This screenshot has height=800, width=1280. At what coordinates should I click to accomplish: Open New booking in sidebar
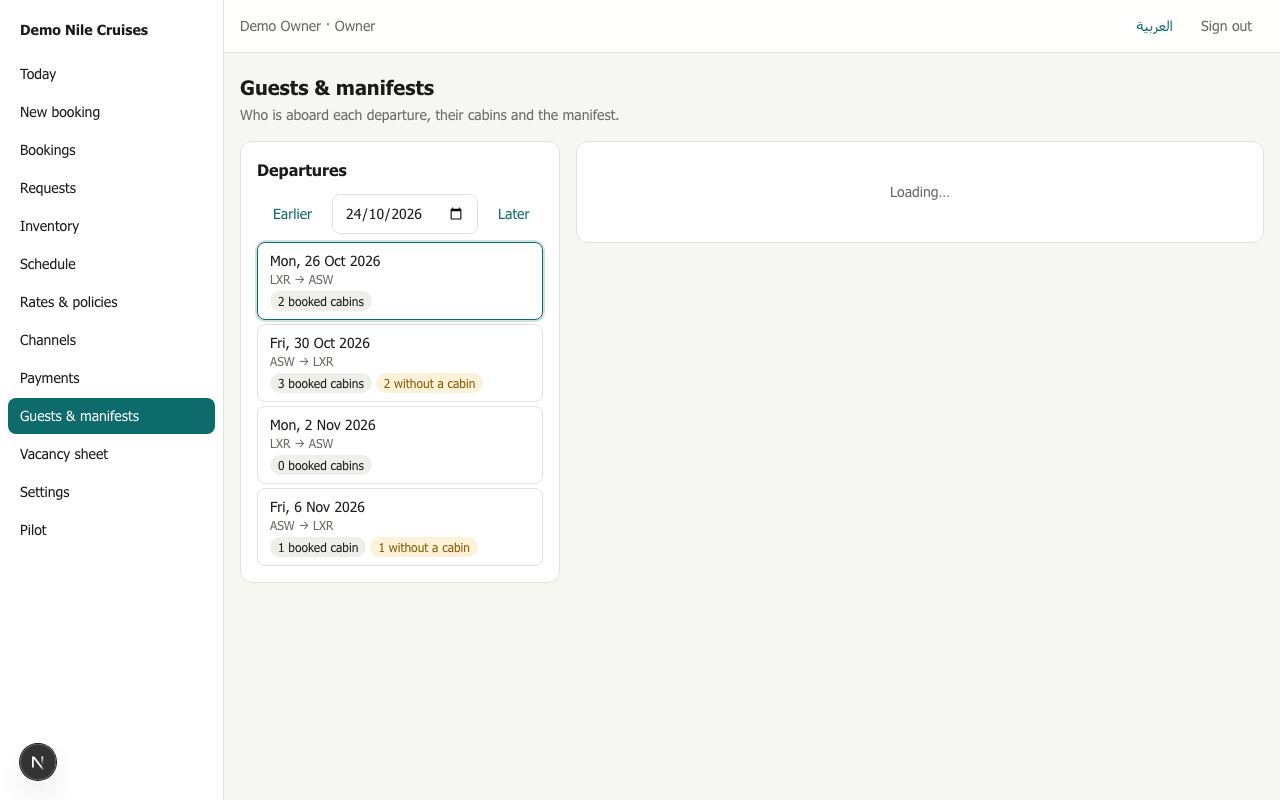click(x=111, y=112)
